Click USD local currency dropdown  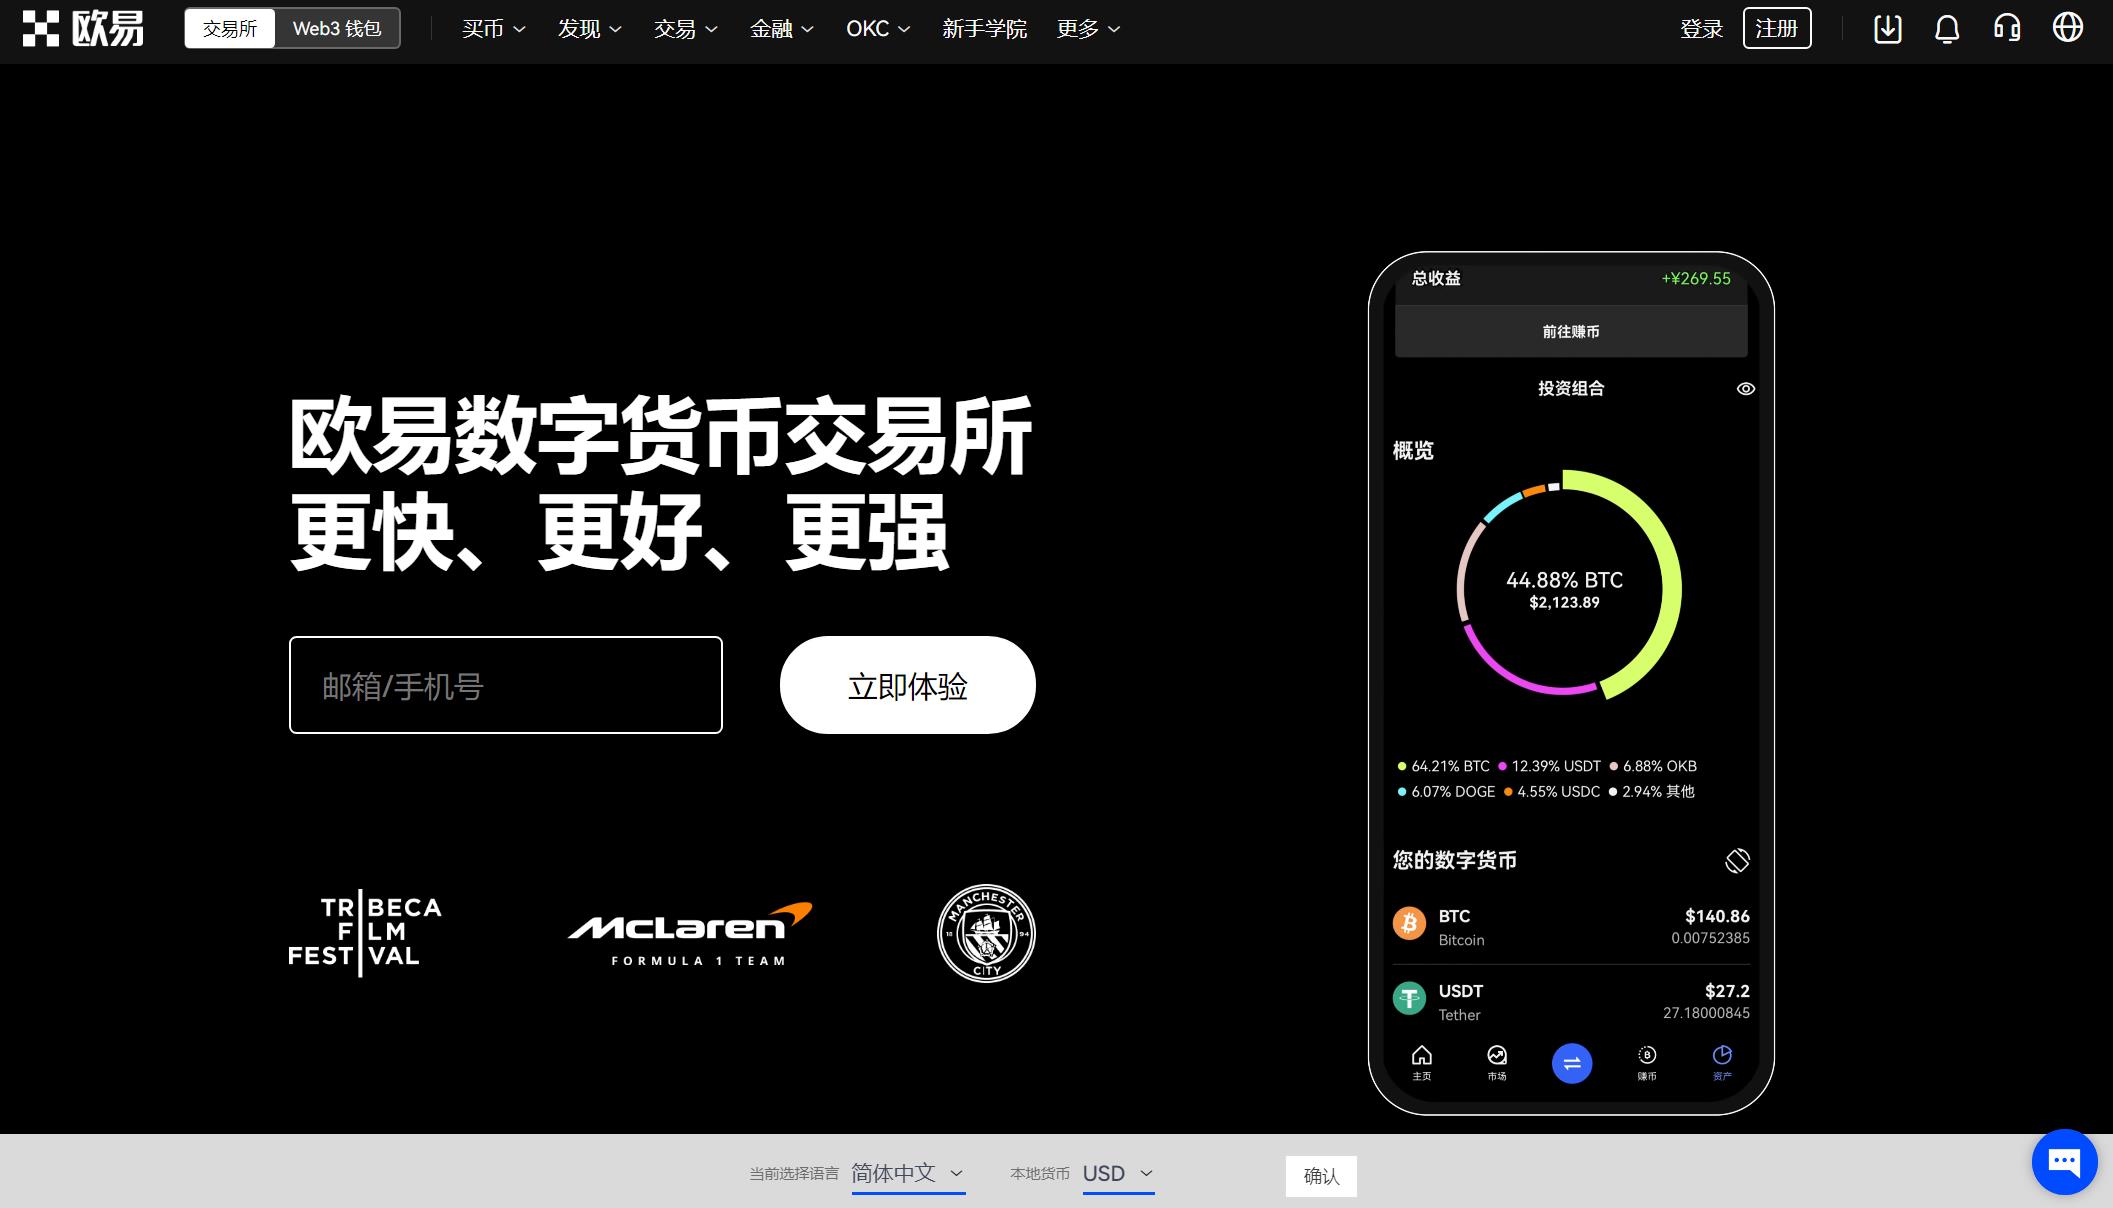click(x=1116, y=1173)
